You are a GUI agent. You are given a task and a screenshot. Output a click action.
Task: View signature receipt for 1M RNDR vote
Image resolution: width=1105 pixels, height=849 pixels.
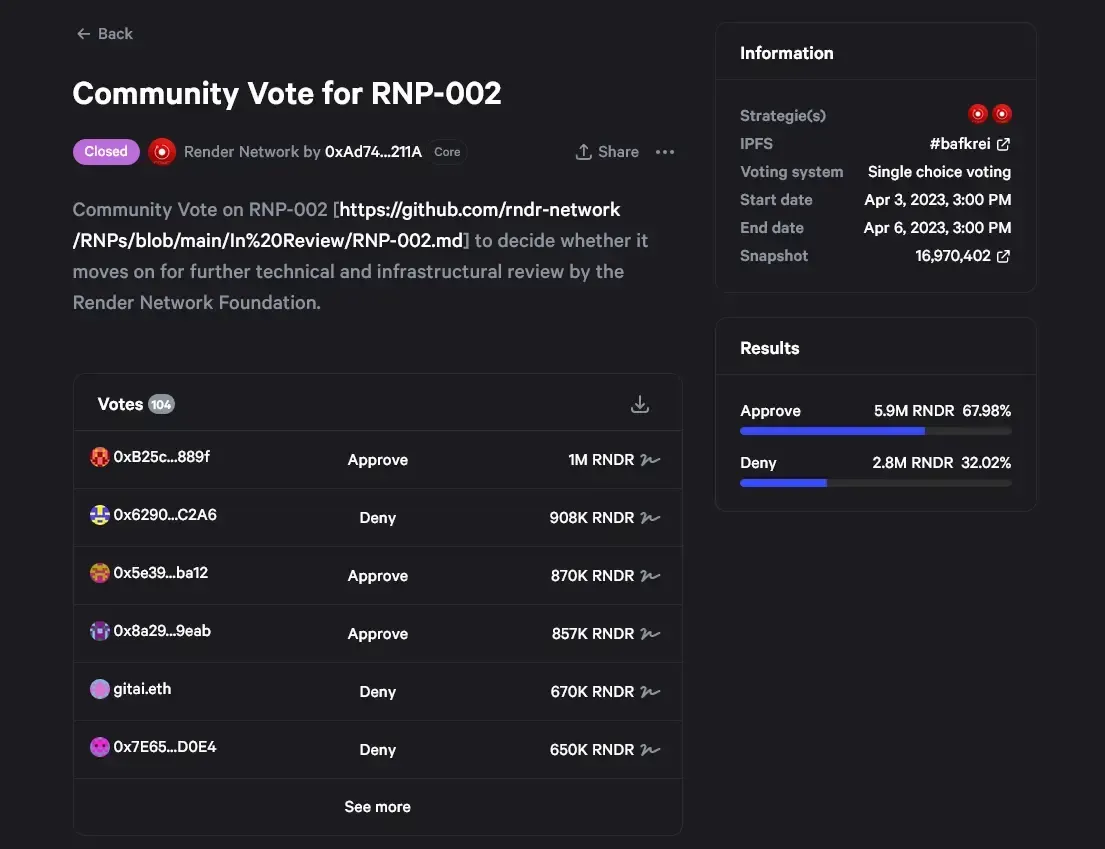coord(650,460)
